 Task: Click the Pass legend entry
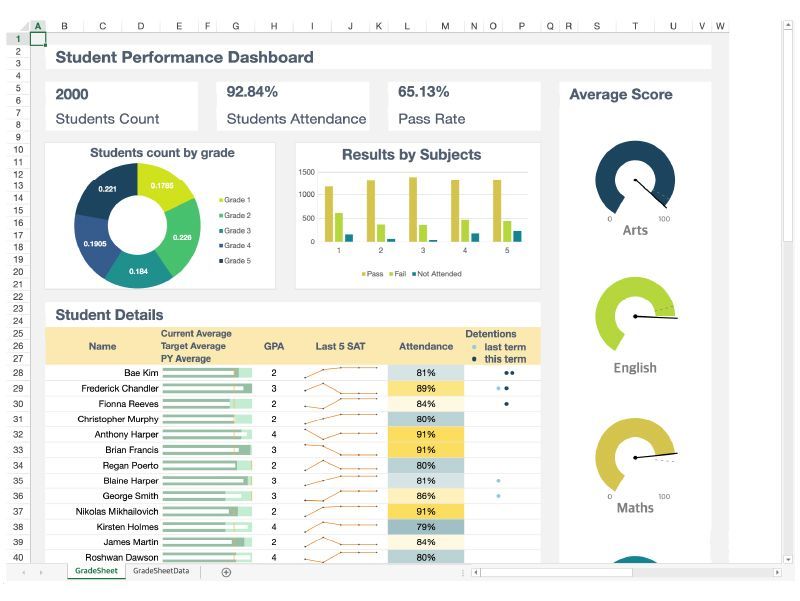tap(372, 274)
